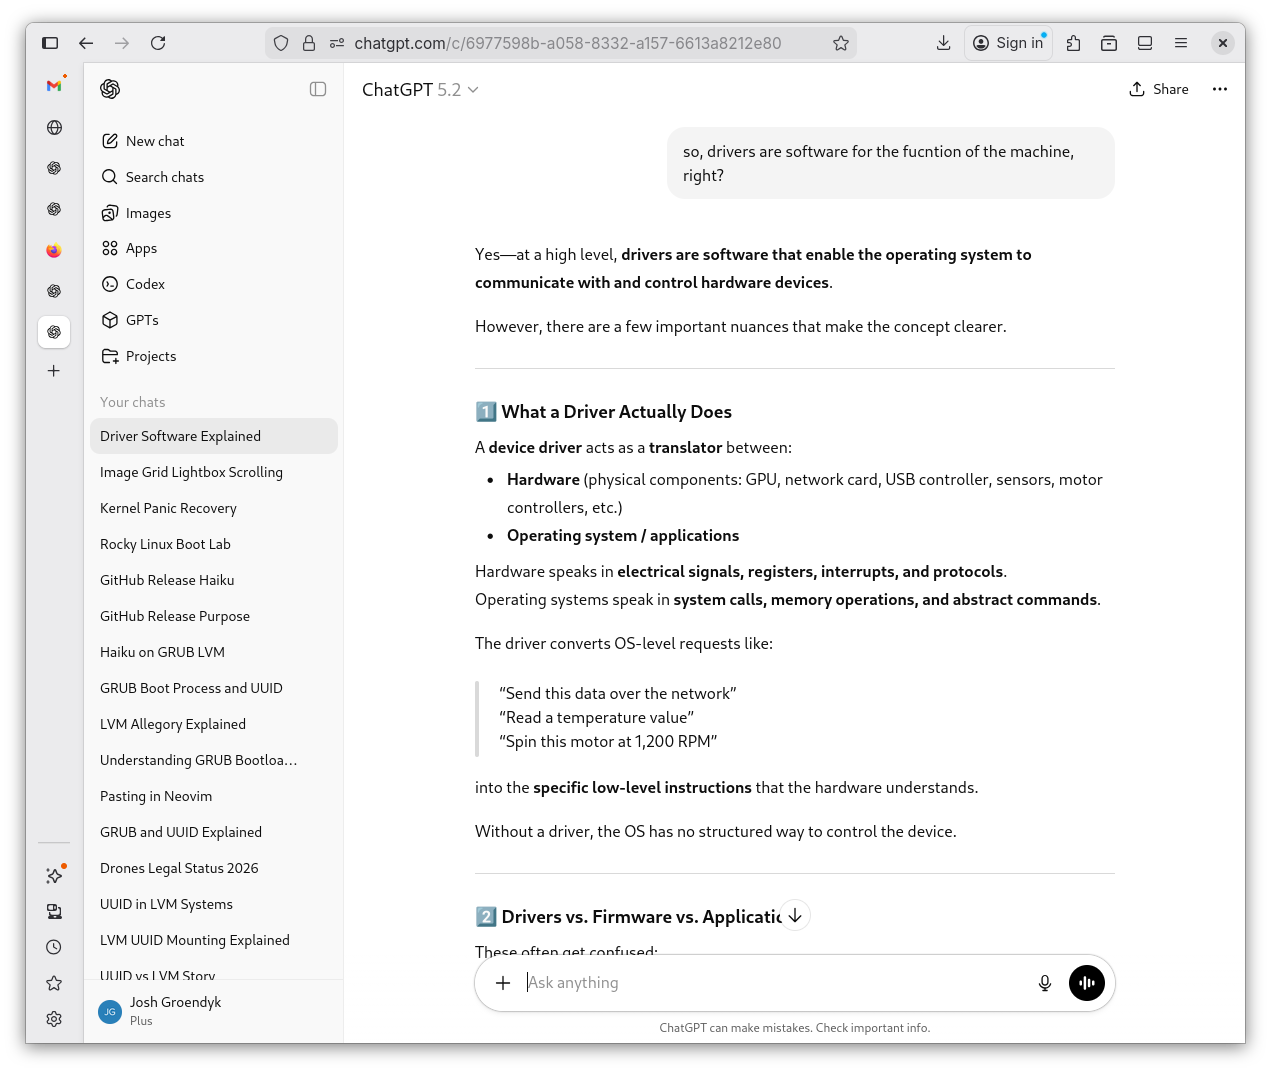Collapse the ChatGPT sidebar panel
This screenshot has height=1072, width=1271.
point(318,89)
